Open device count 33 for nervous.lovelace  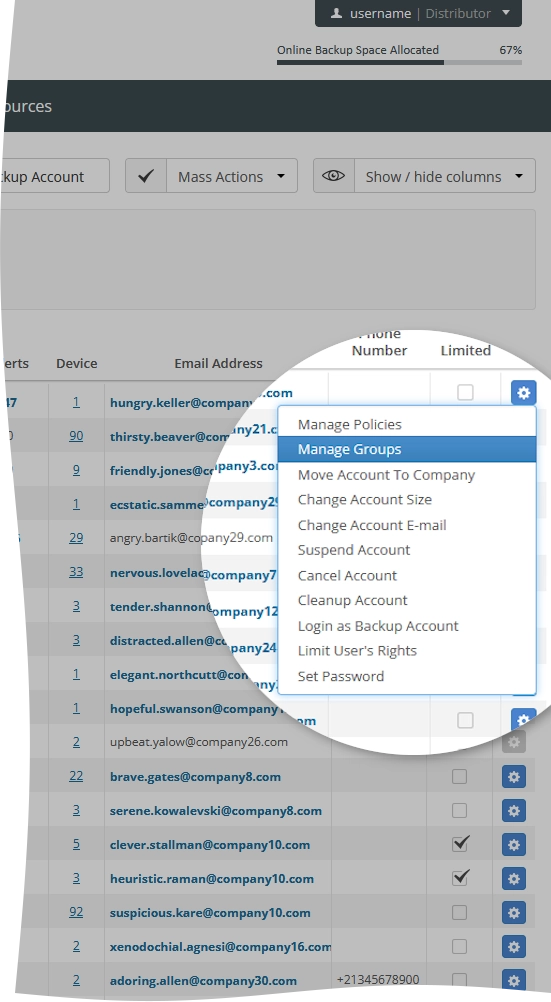[76, 571]
